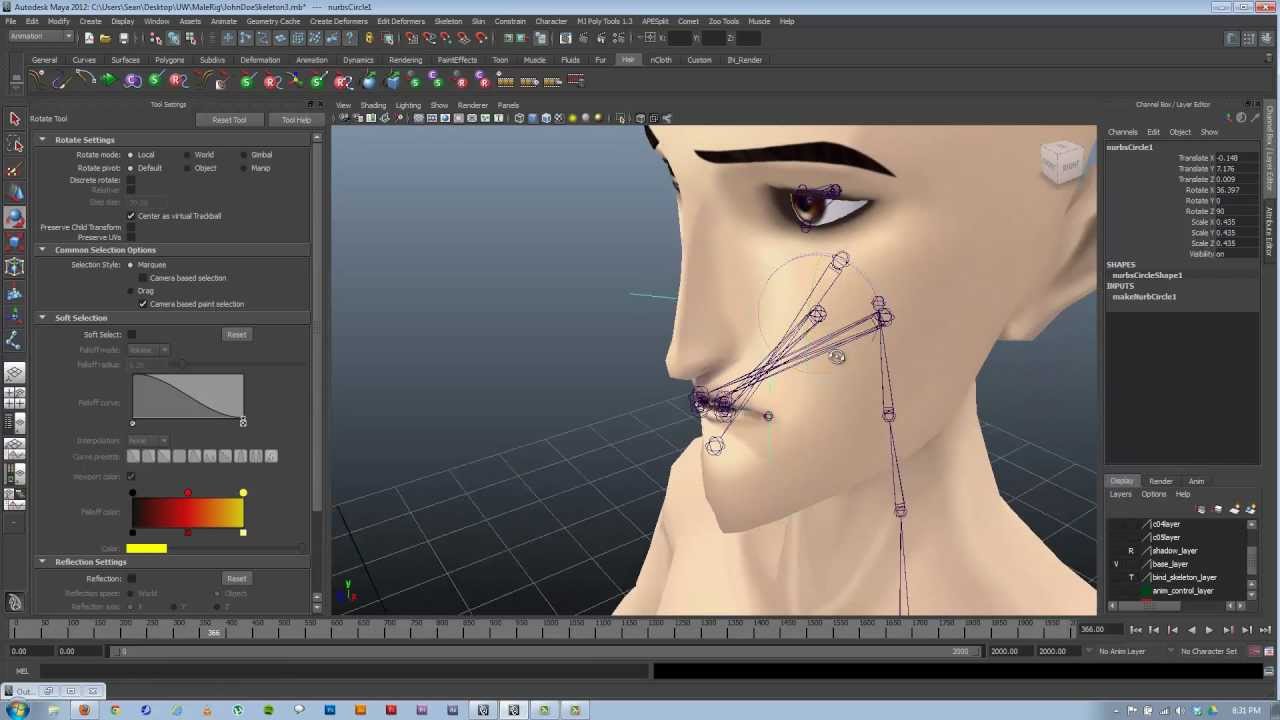Open the Modify menu
Viewport: 1280px width, 720px height.
[58, 21]
